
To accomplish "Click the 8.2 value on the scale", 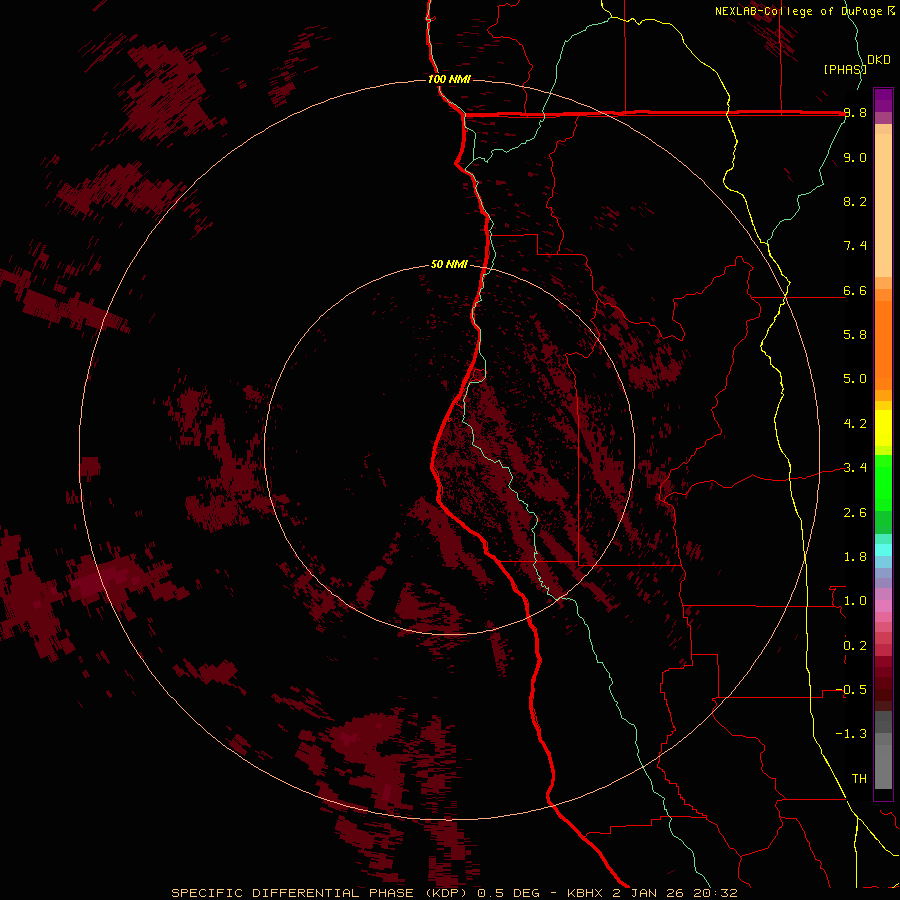I will coord(855,201).
